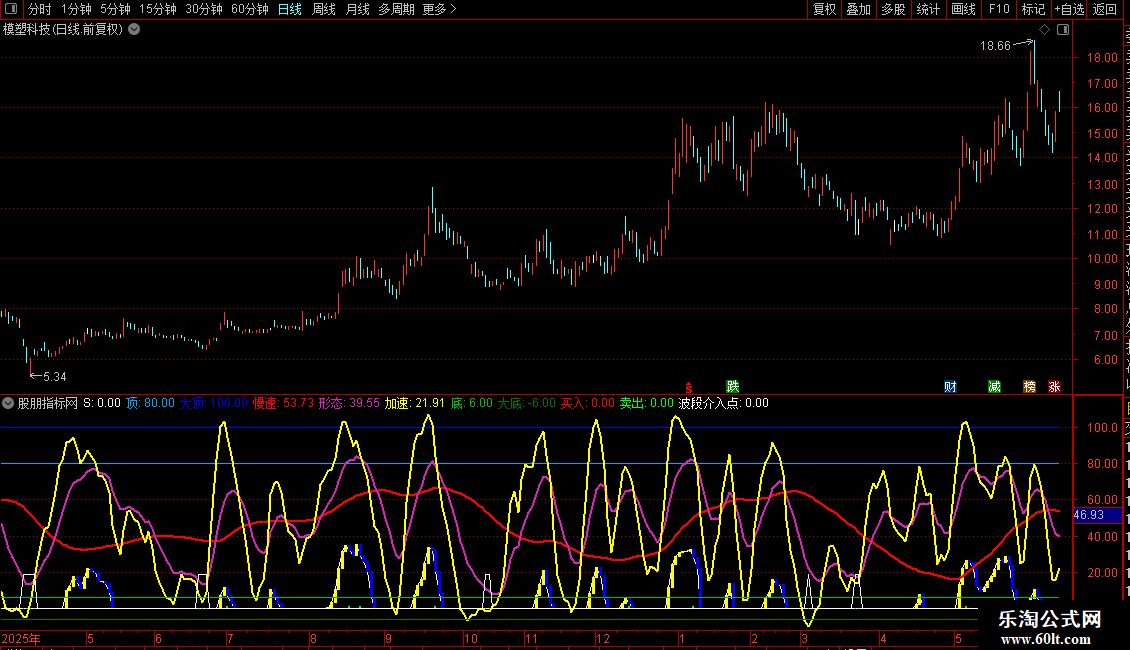
Task: Click the red 涨 event marker
Action: tap(1054, 387)
